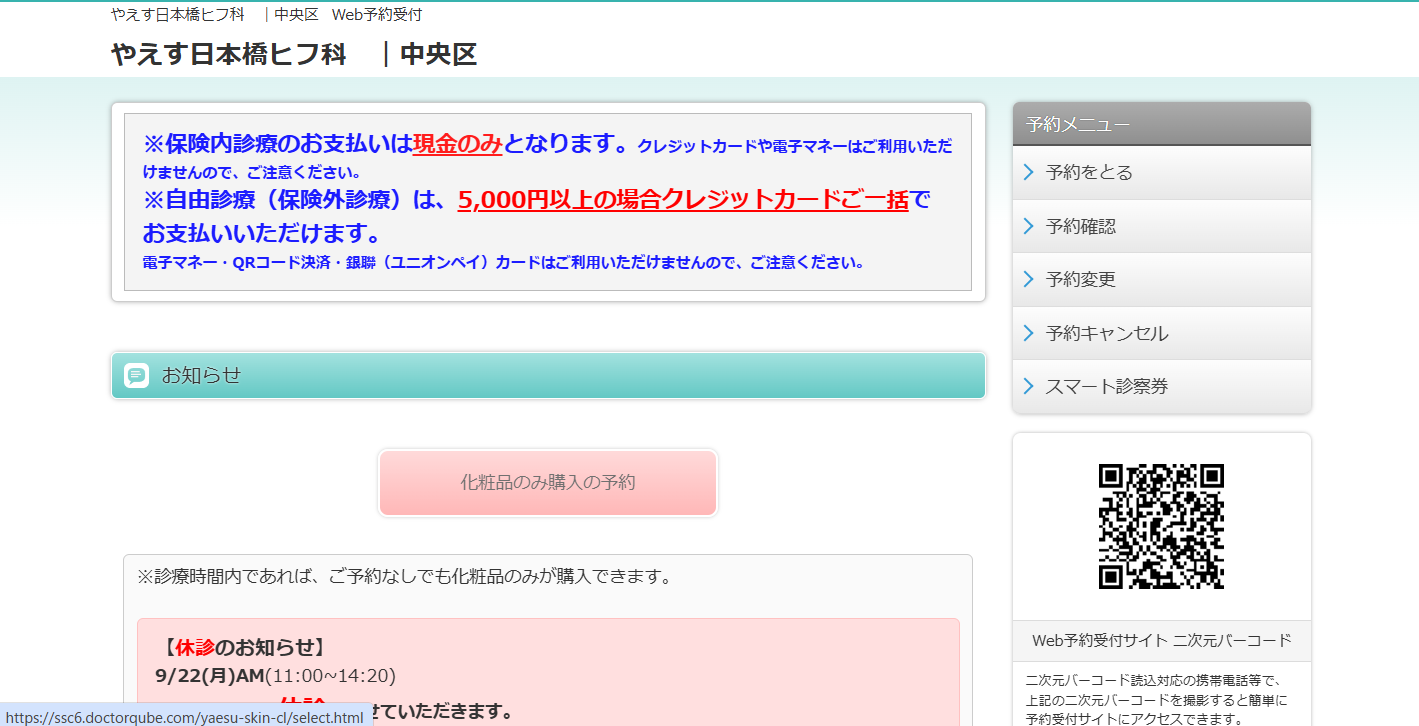
Task: Click the 予約メニュー panel header
Action: coord(1161,124)
